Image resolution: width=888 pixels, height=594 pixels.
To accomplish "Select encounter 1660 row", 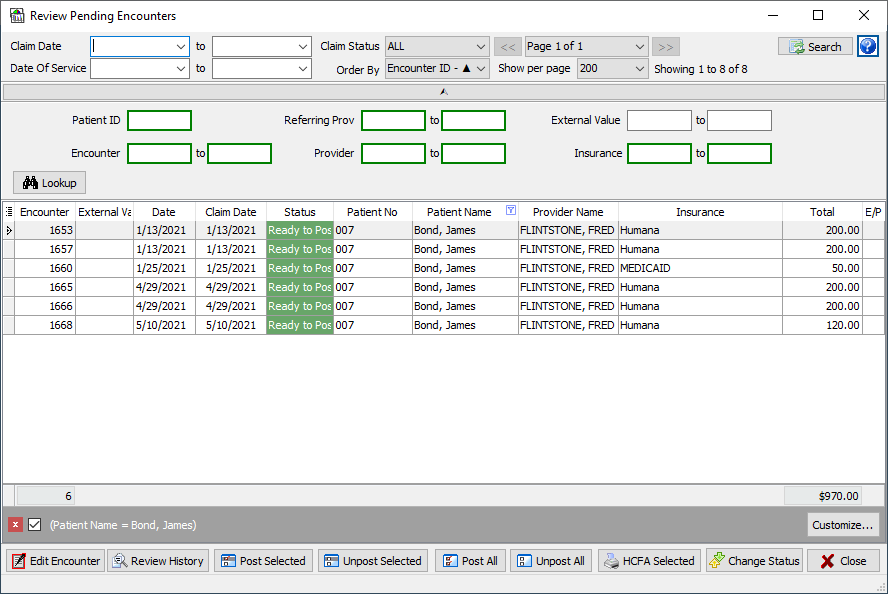I will [x=444, y=268].
